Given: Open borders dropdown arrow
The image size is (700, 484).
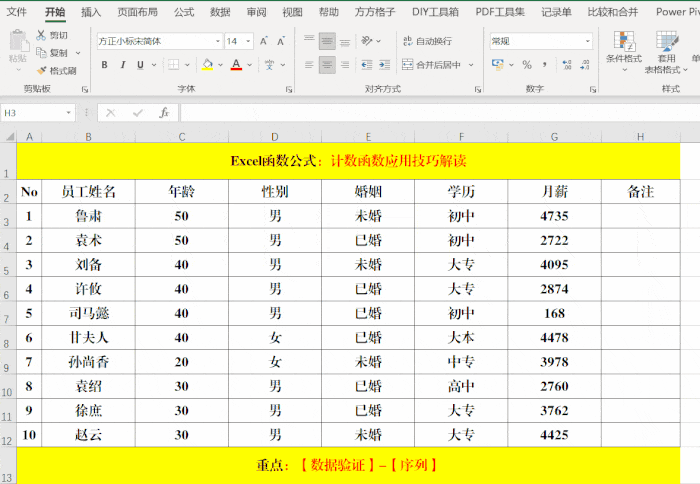Looking at the screenshot, I should tap(187, 65).
